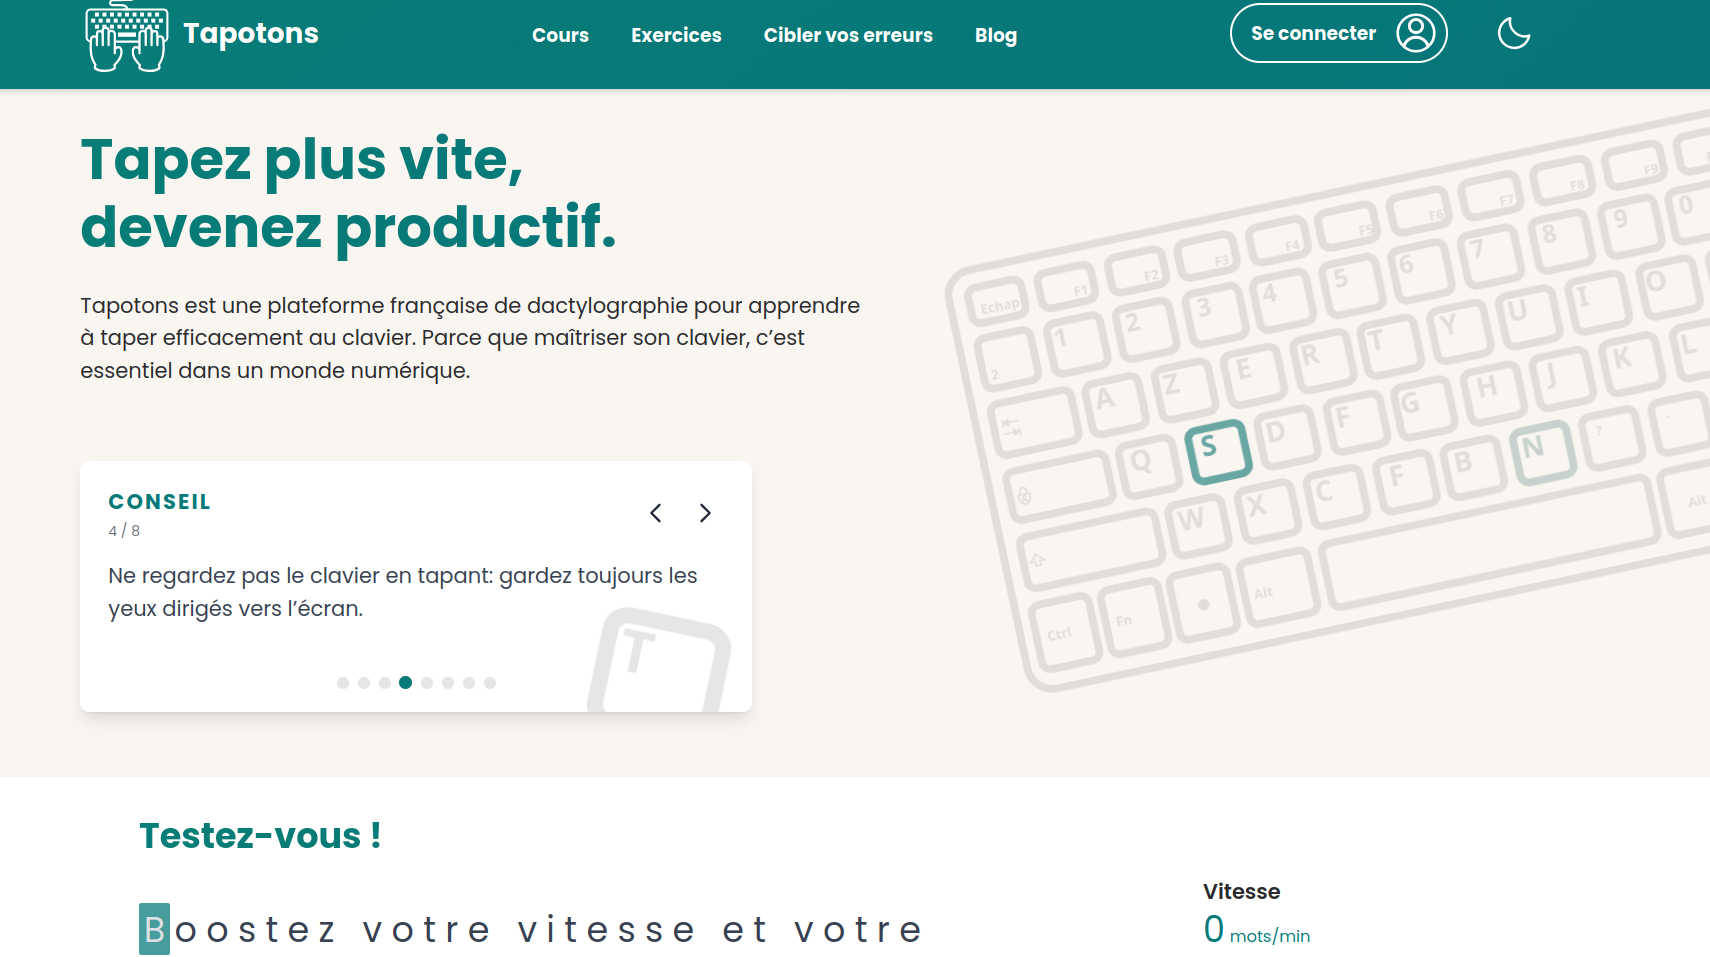Image resolution: width=1710 pixels, height=957 pixels.
Task: Show previous tip with the left chevron
Action: click(x=656, y=513)
